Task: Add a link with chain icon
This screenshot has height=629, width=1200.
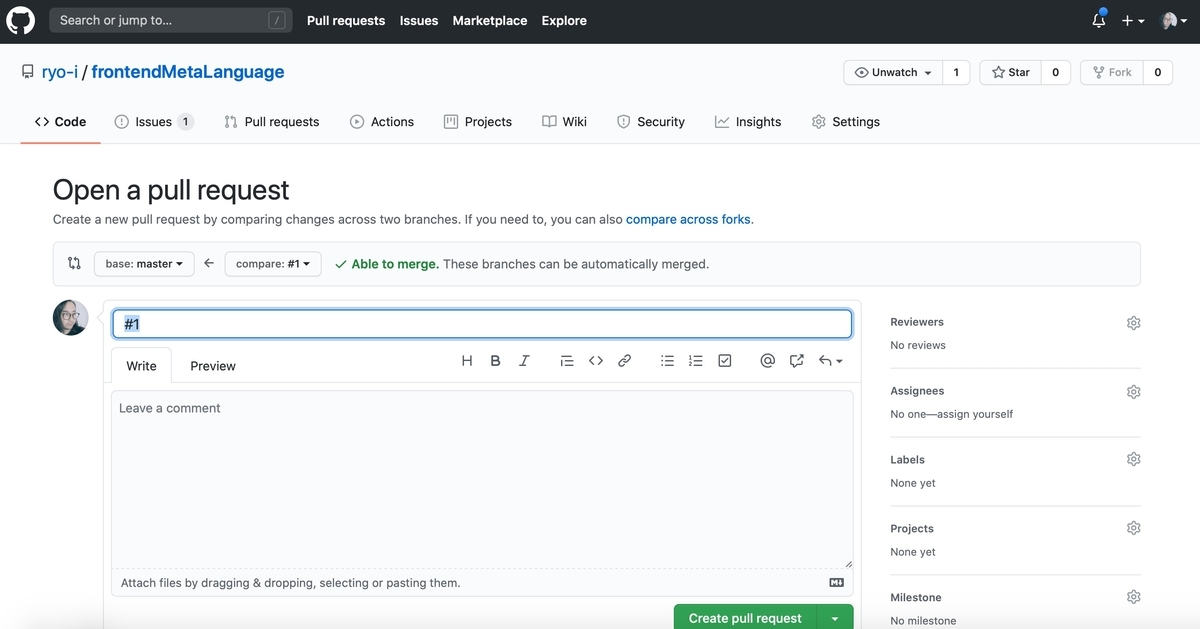Action: [x=624, y=361]
